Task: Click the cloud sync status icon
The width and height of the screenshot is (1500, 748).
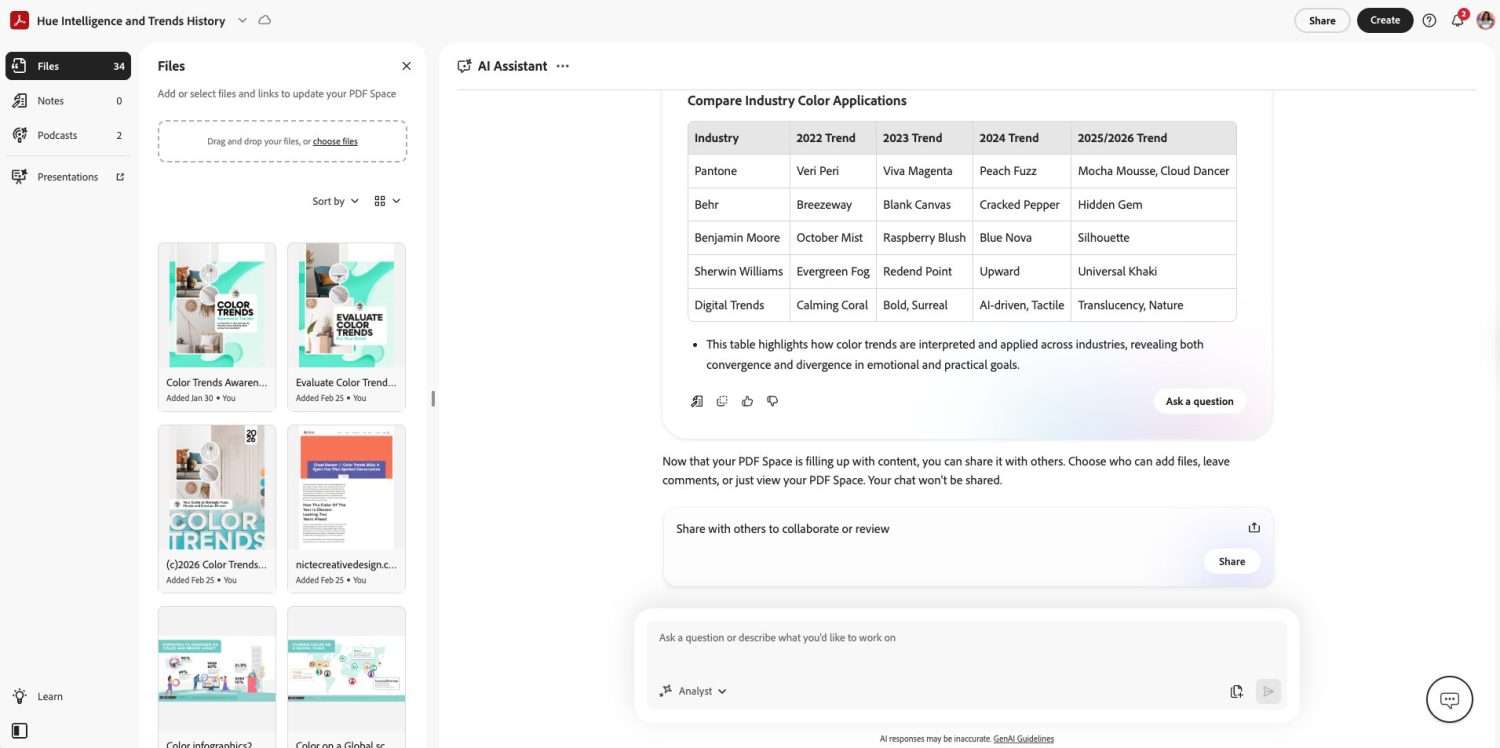Action: pos(264,20)
